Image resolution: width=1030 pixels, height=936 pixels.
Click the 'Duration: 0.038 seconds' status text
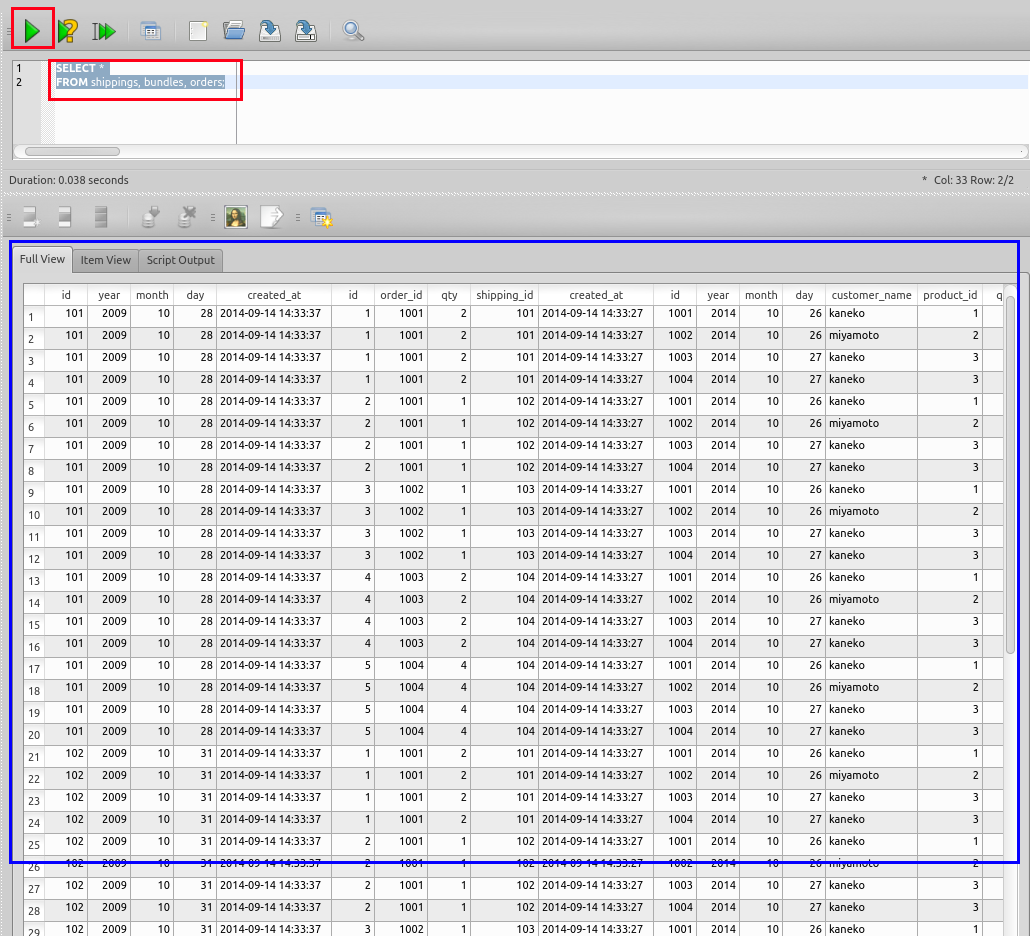69,180
